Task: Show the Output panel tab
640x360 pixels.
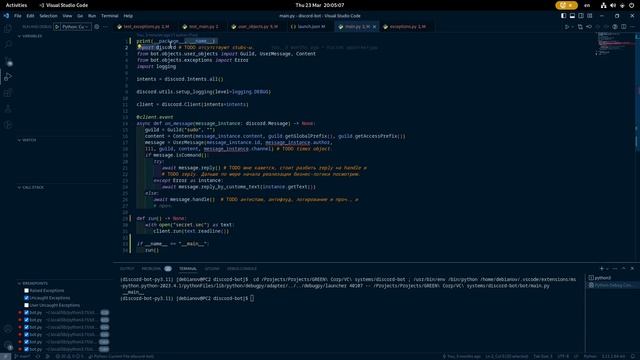Action: (127, 269)
